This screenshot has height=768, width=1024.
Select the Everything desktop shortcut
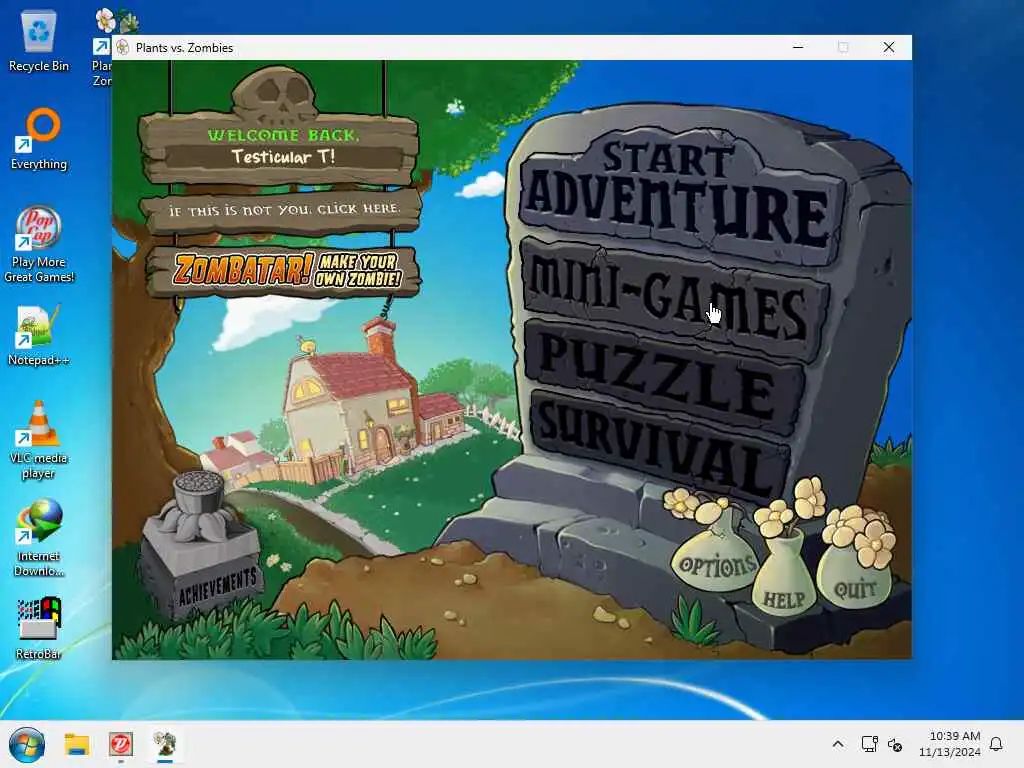click(x=39, y=140)
